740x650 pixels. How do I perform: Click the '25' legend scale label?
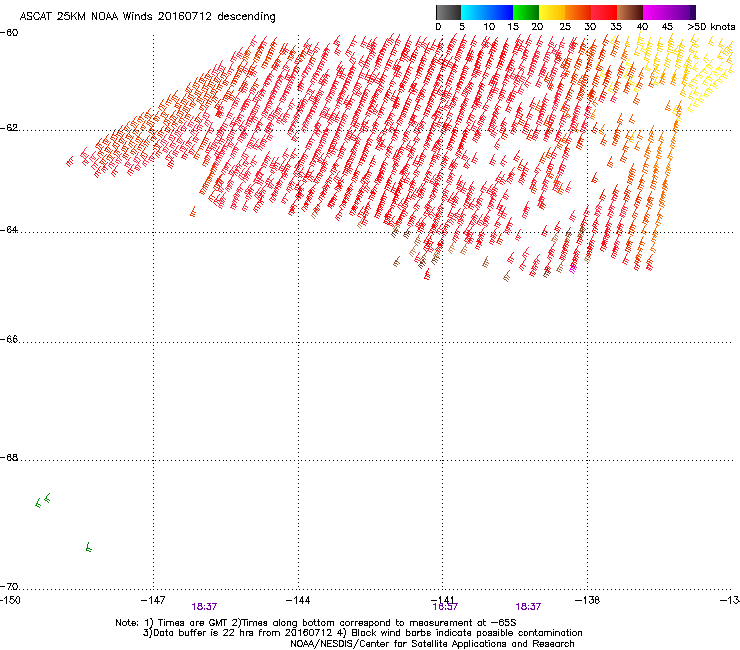[565, 27]
